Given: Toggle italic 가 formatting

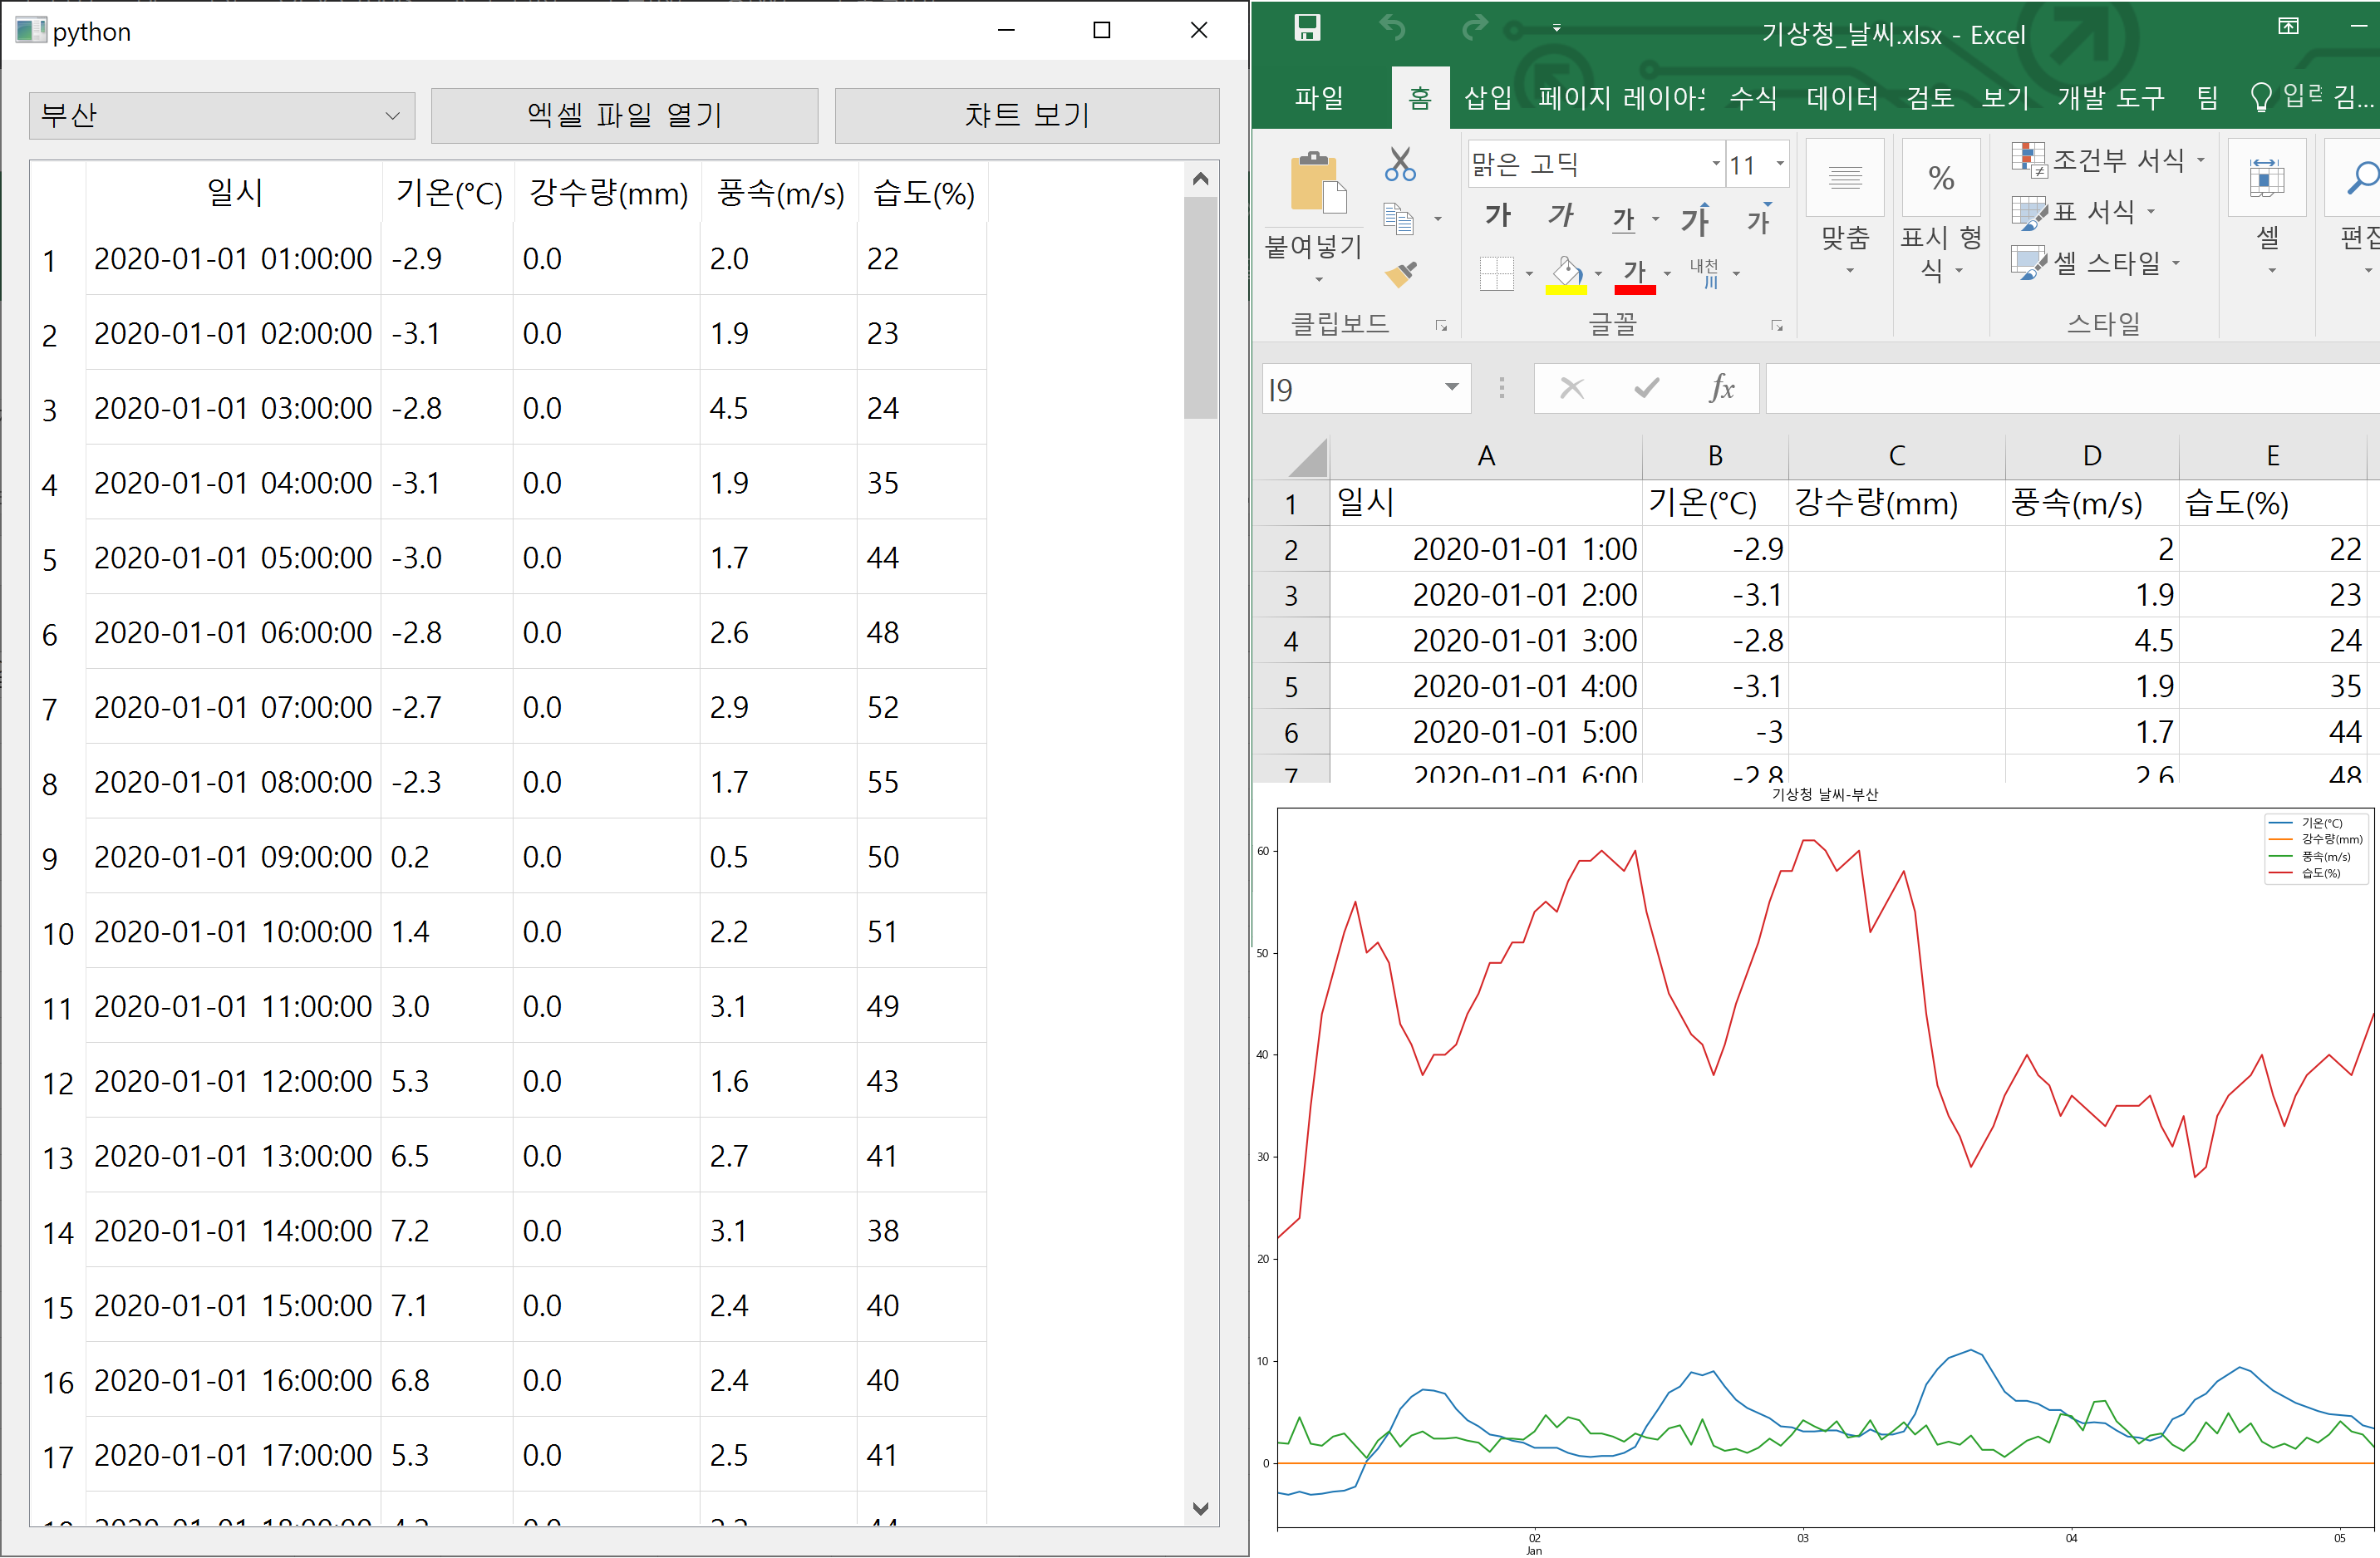Looking at the screenshot, I should 1560,216.
